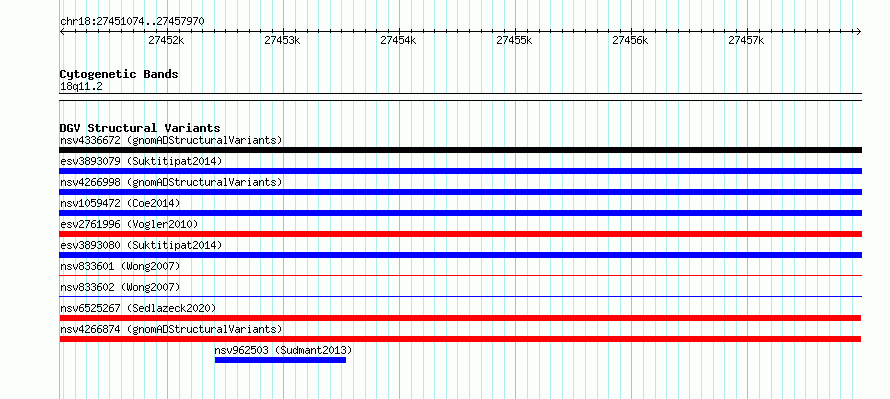Click the ruler's right arrow end

(859, 31)
